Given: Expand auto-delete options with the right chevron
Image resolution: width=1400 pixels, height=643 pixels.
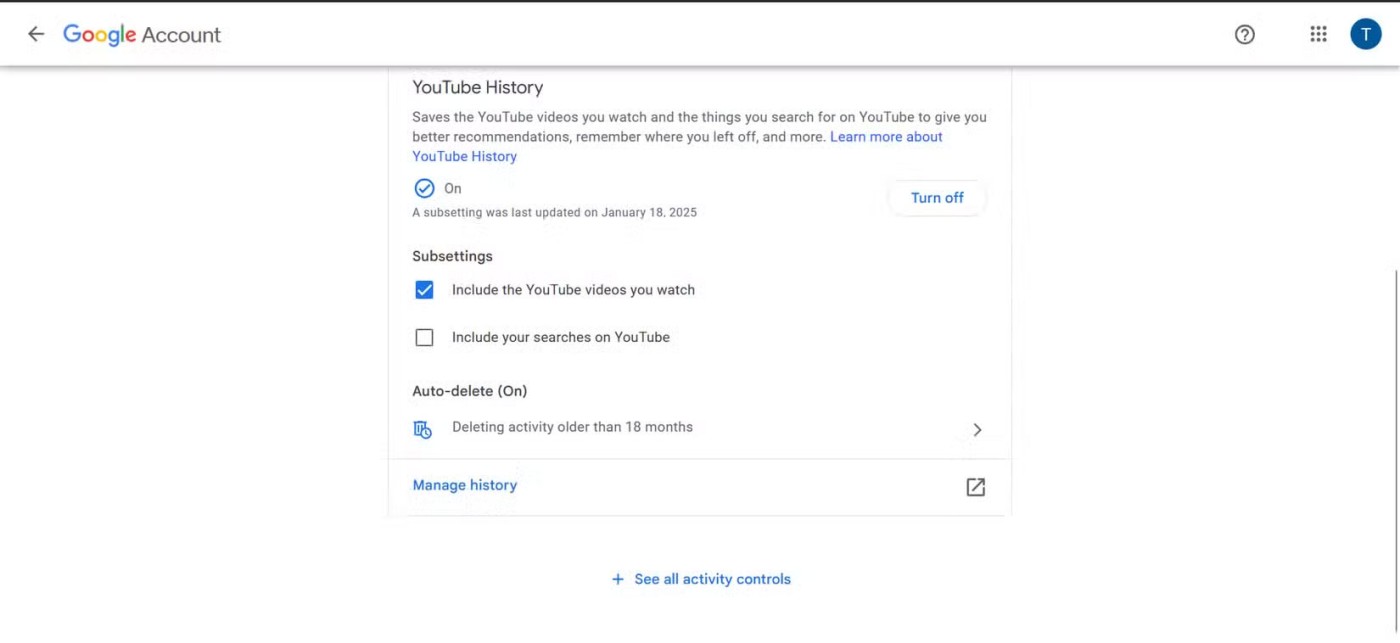Looking at the screenshot, I should coord(977,430).
